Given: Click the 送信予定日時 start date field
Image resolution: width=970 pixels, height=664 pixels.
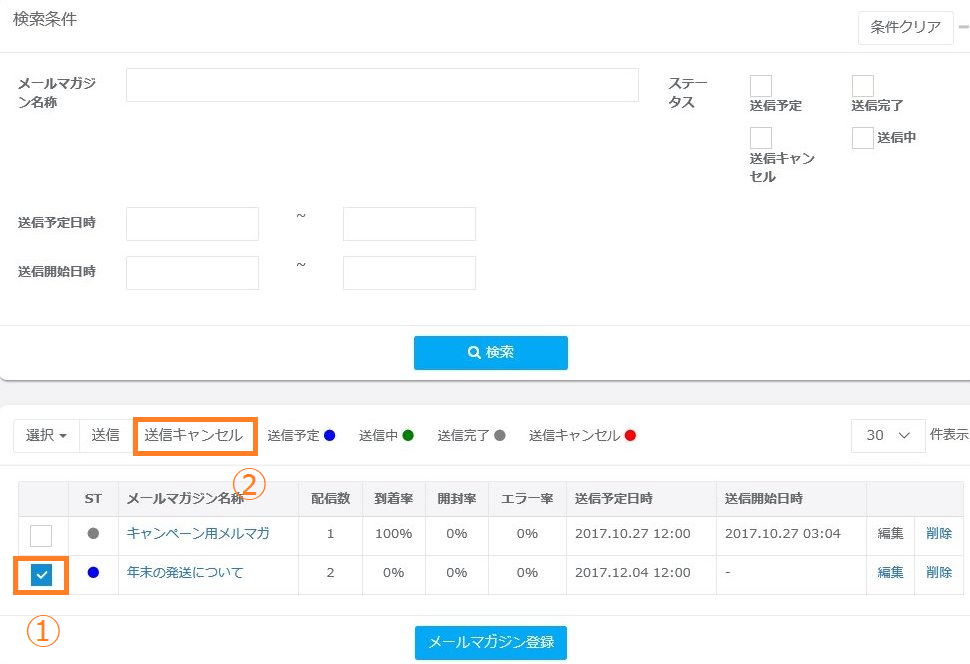Looking at the screenshot, I should coord(192,224).
